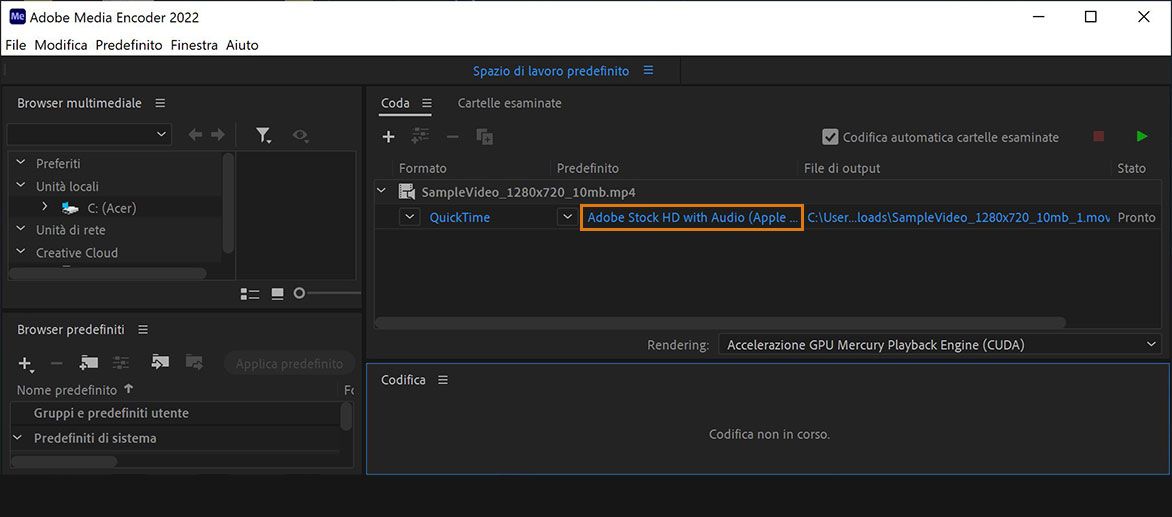Screen dimensions: 1172x517
Task: Collapse the SampleVideo_1280x720_10mb.mp4 queue item
Action: (382, 191)
